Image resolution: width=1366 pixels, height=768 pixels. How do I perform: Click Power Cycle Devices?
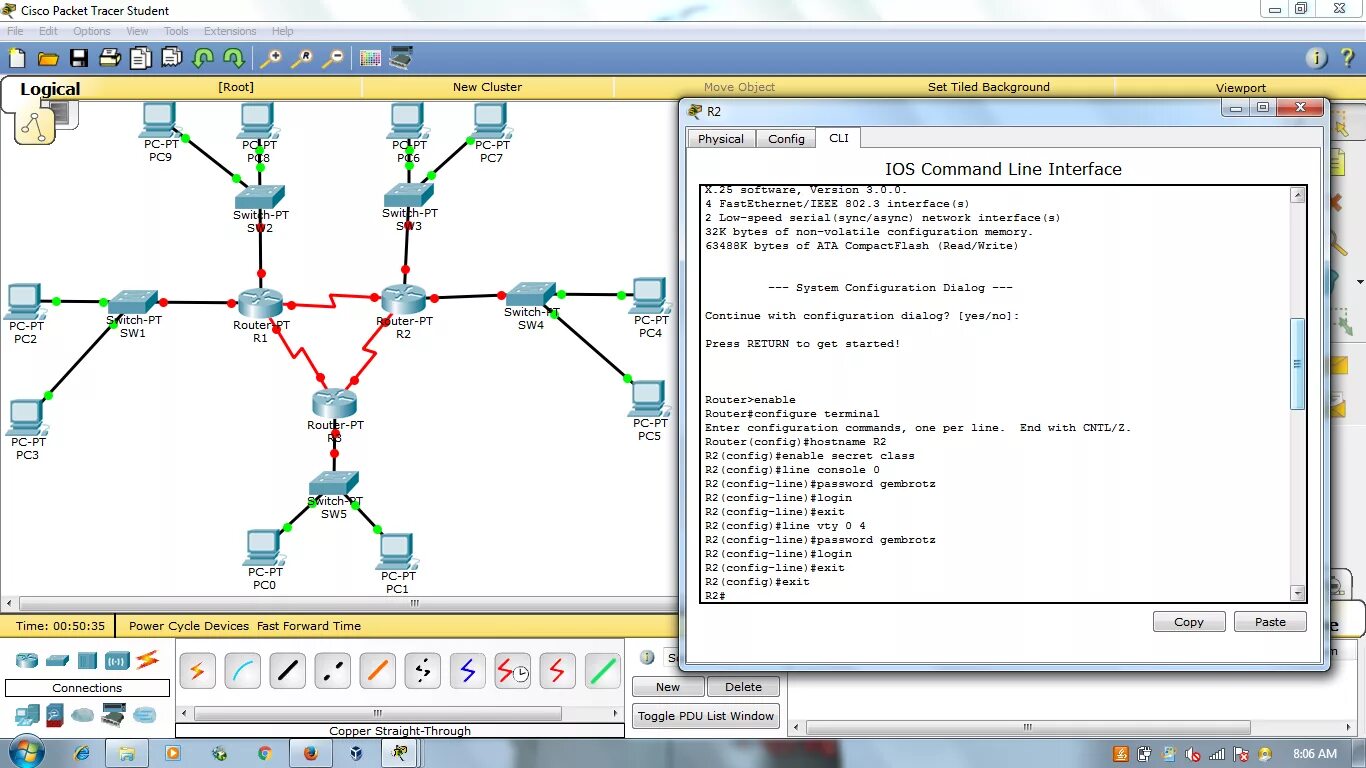click(189, 626)
